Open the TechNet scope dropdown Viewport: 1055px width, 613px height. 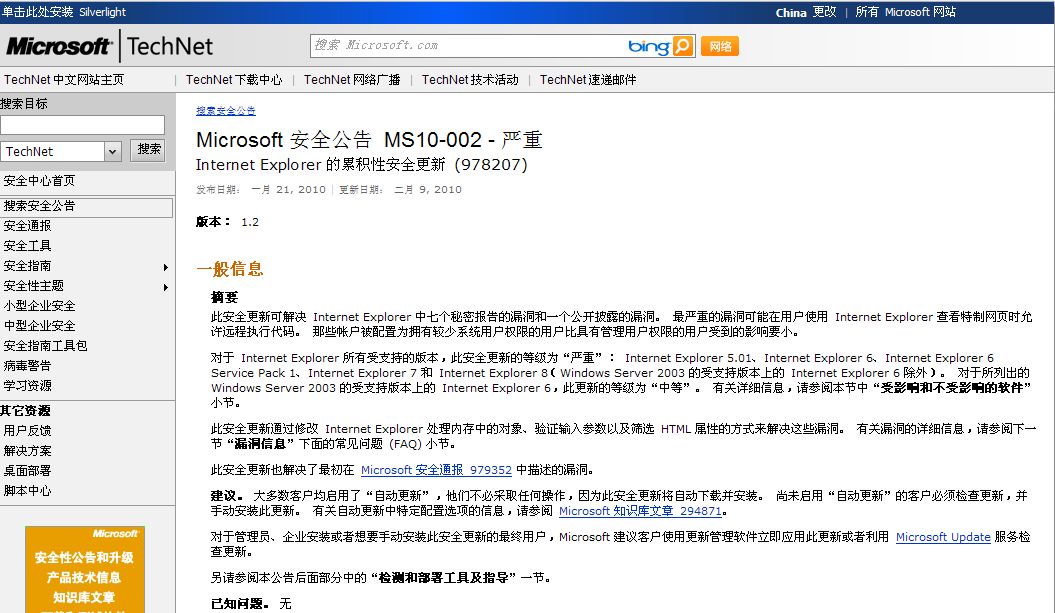[x=112, y=151]
